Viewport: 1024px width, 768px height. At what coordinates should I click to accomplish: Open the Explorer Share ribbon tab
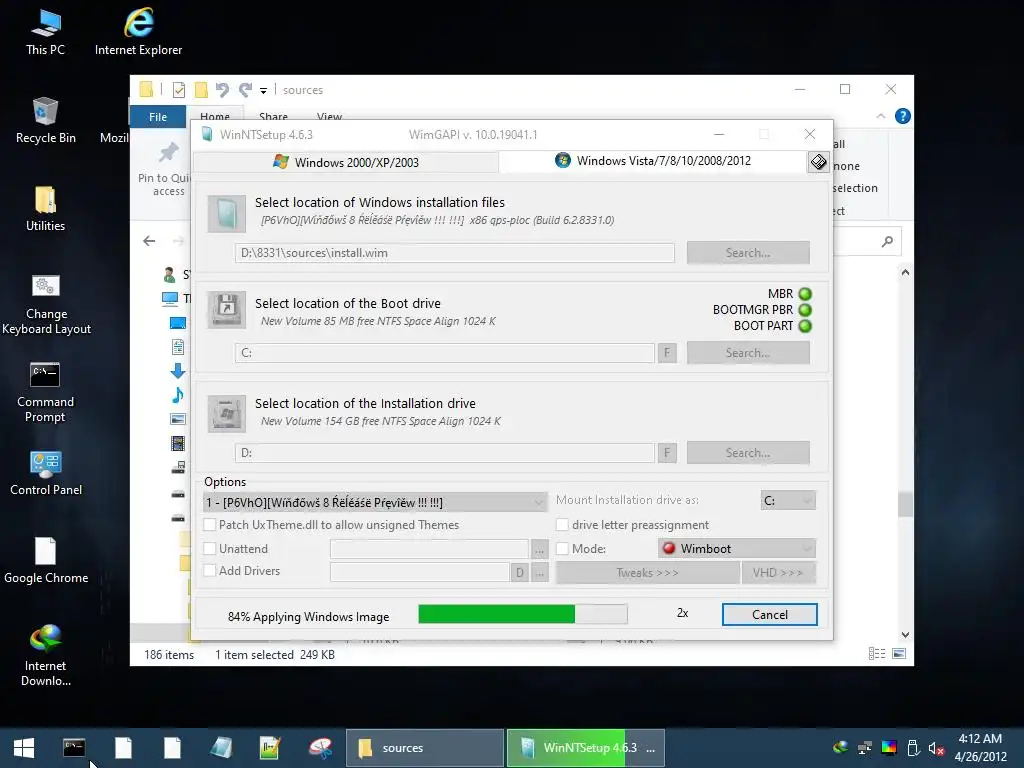(x=274, y=117)
